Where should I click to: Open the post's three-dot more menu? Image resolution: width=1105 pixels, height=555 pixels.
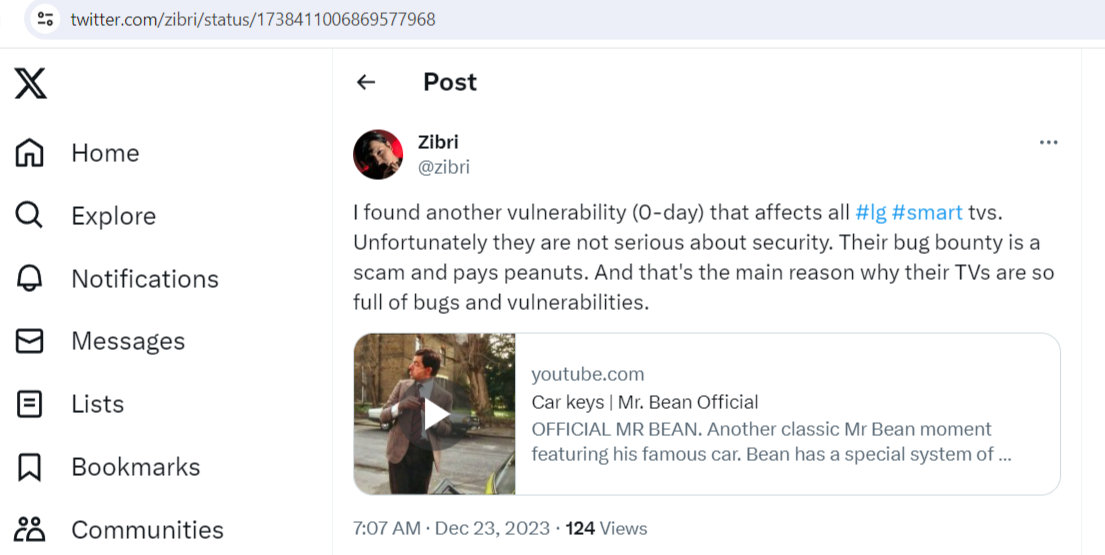(x=1048, y=143)
